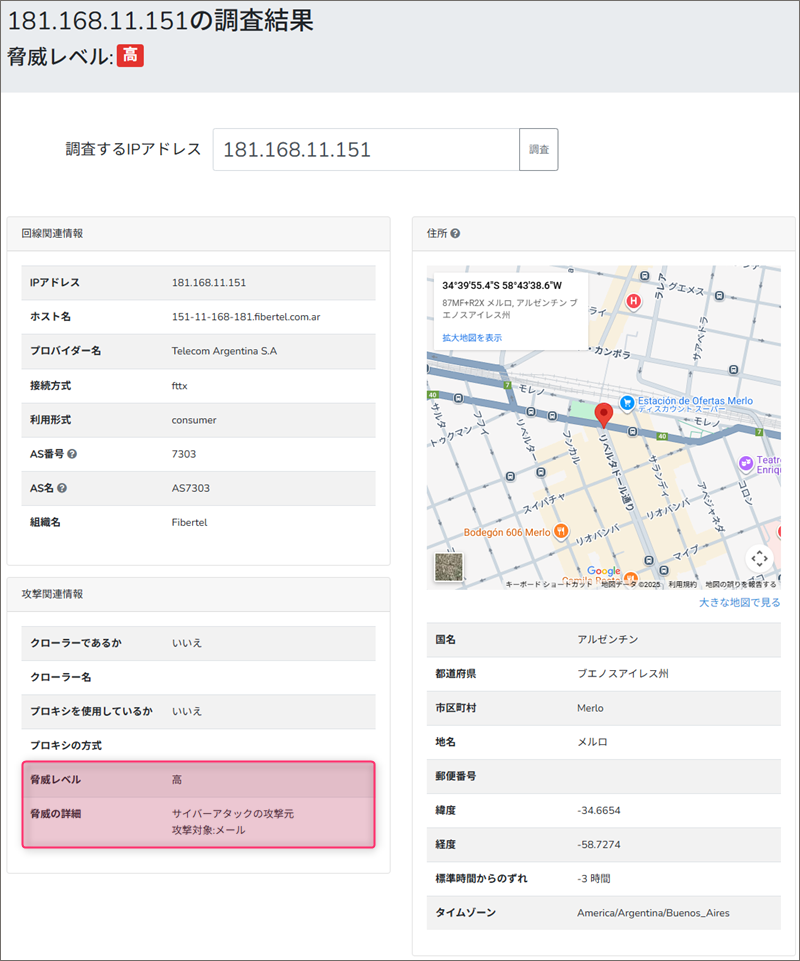The width and height of the screenshot is (800, 961).
Task: Open 拡大地図を表示 link
Action: 472,338
